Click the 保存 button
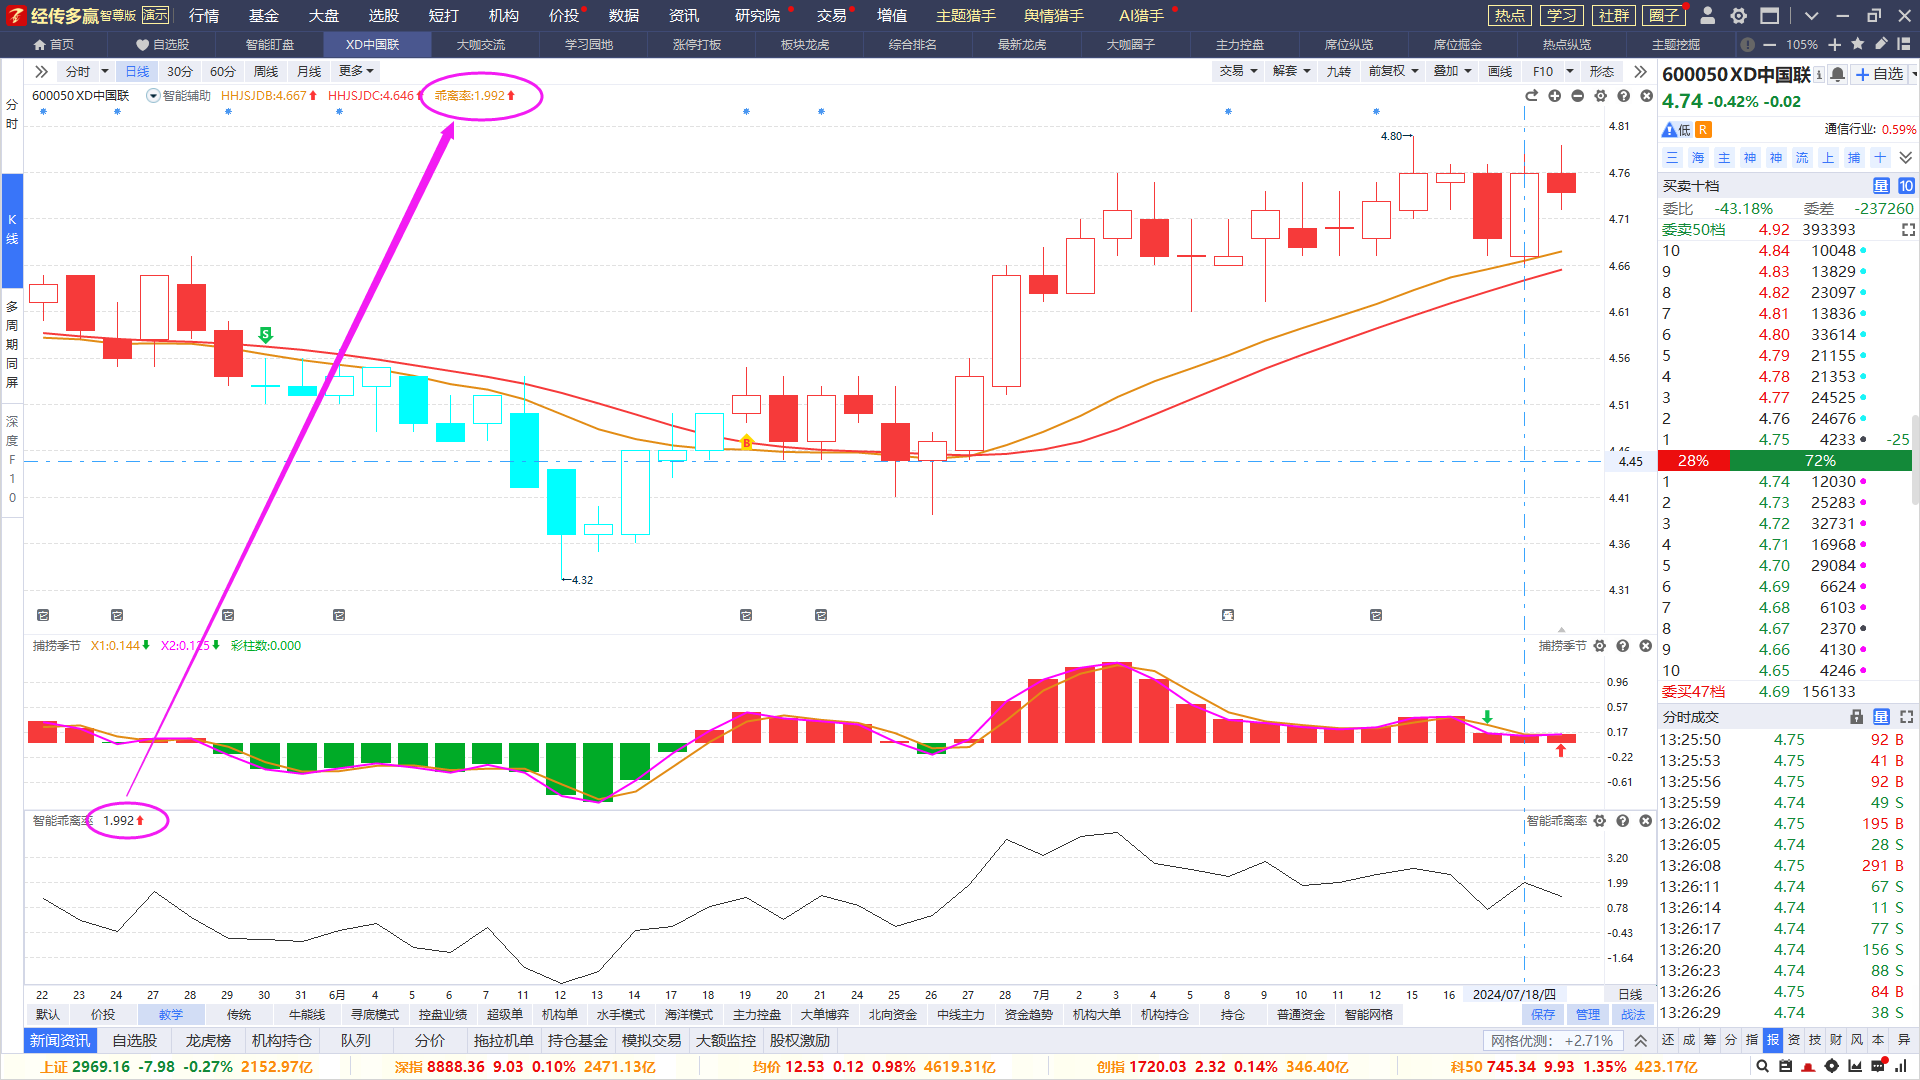The image size is (1920, 1080). pyautogui.click(x=1543, y=1014)
